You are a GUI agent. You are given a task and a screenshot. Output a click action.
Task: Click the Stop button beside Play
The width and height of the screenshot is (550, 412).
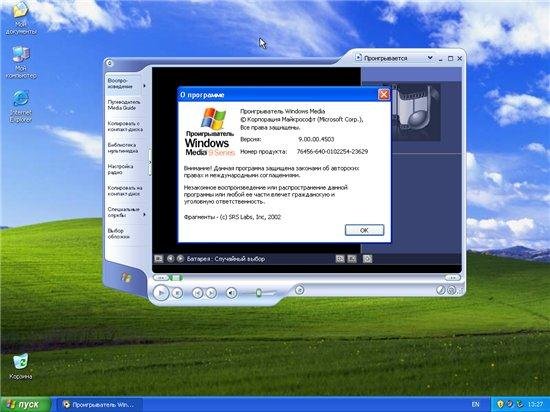pyautogui.click(x=177, y=293)
